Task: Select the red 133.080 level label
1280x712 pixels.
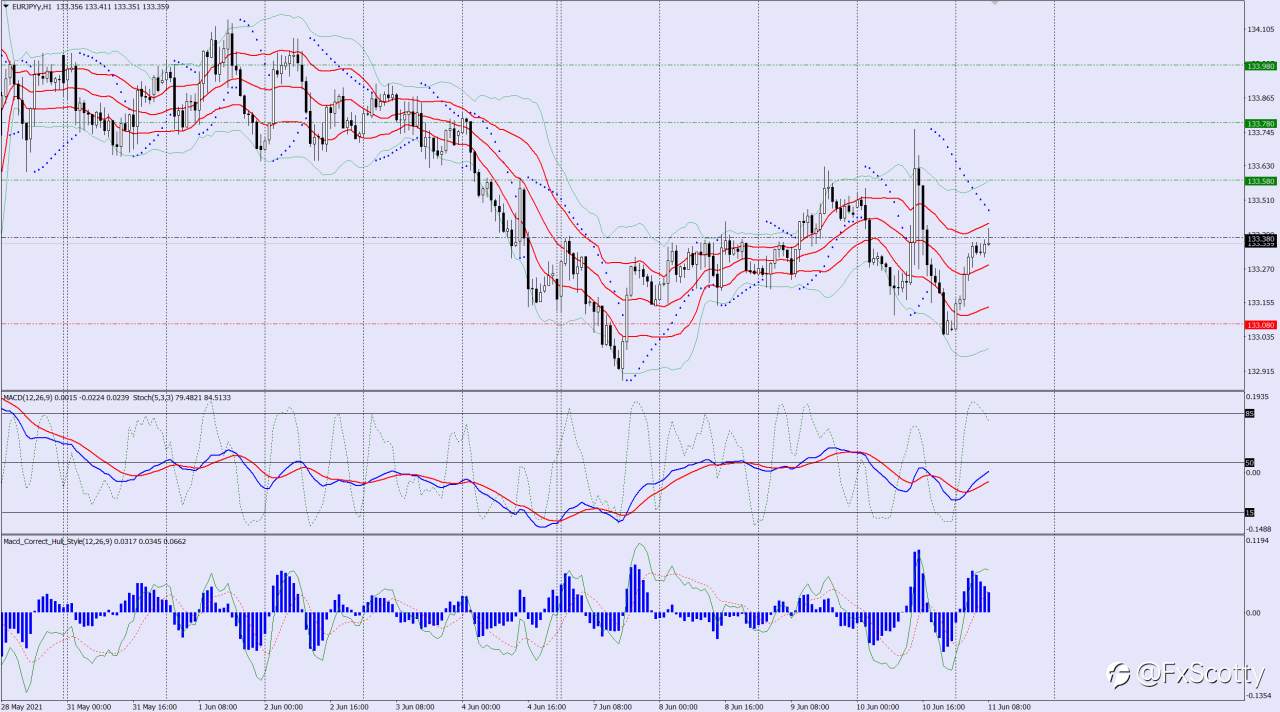Action: (x=1260, y=325)
